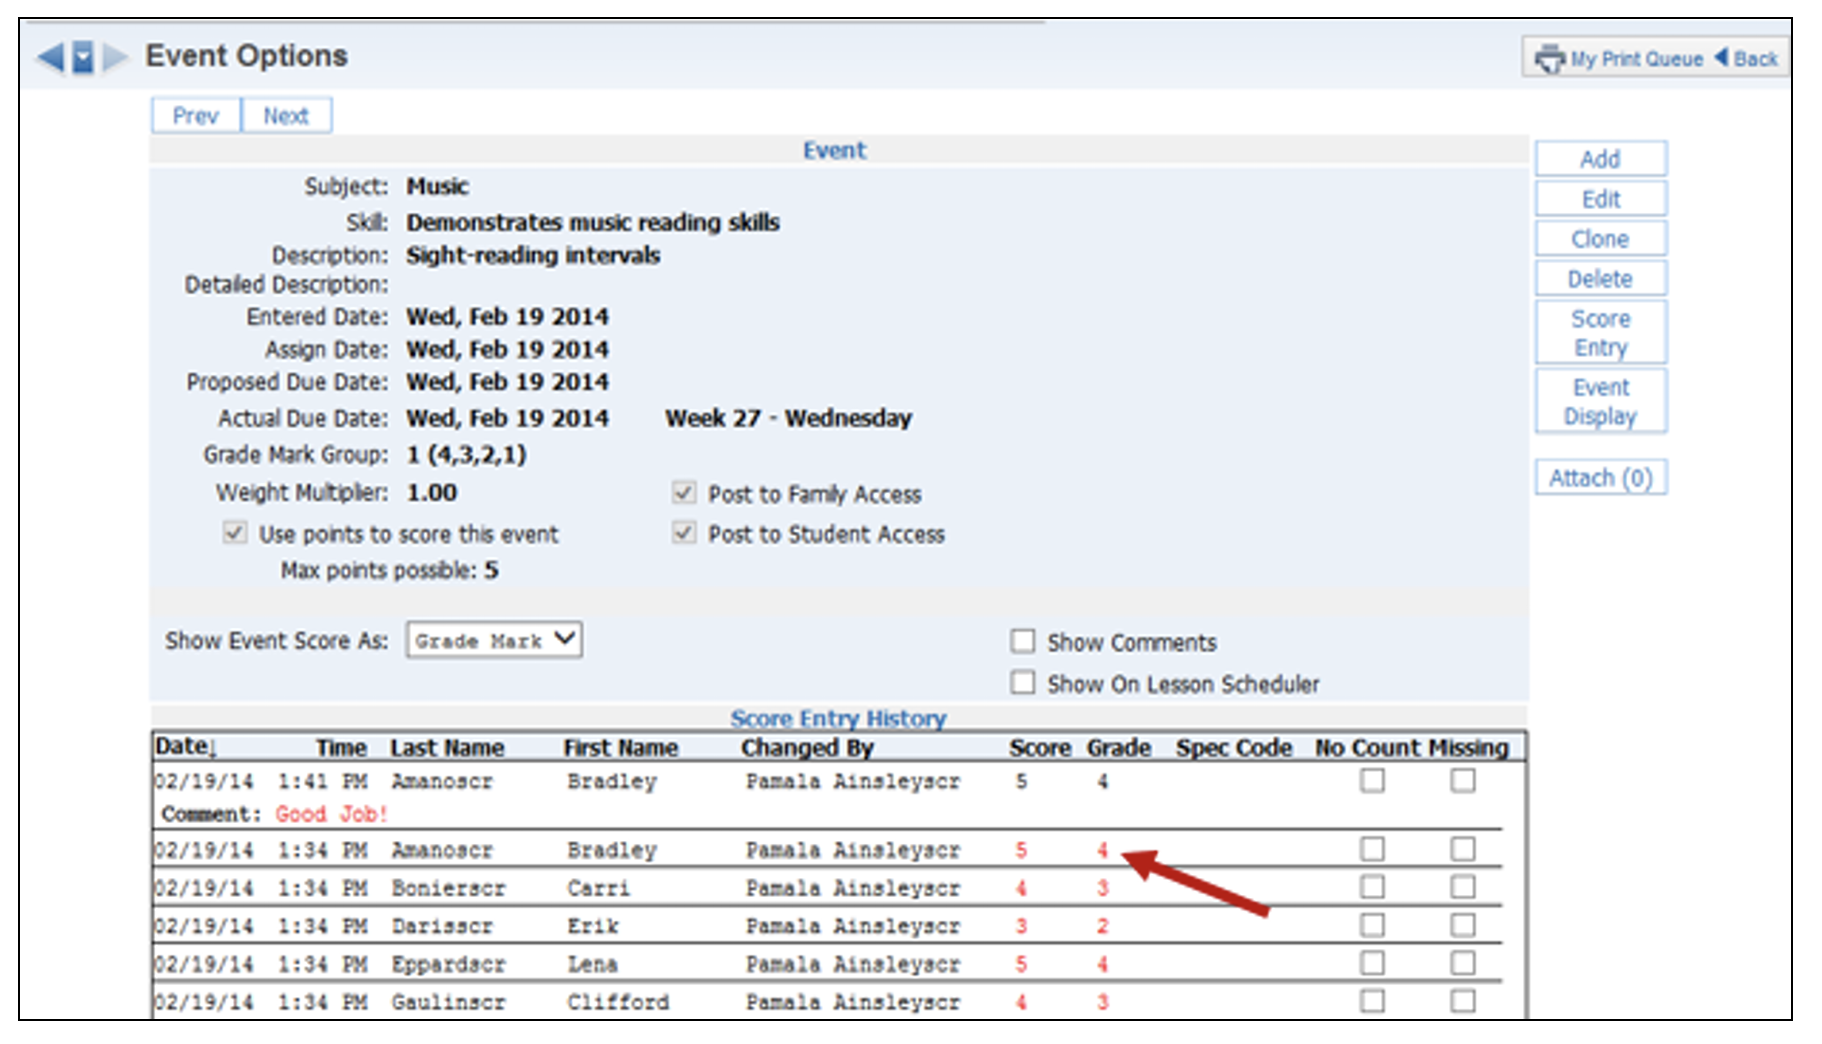The width and height of the screenshot is (1822, 1044).
Task: Go Back using the top-right link
Action: click(1747, 59)
